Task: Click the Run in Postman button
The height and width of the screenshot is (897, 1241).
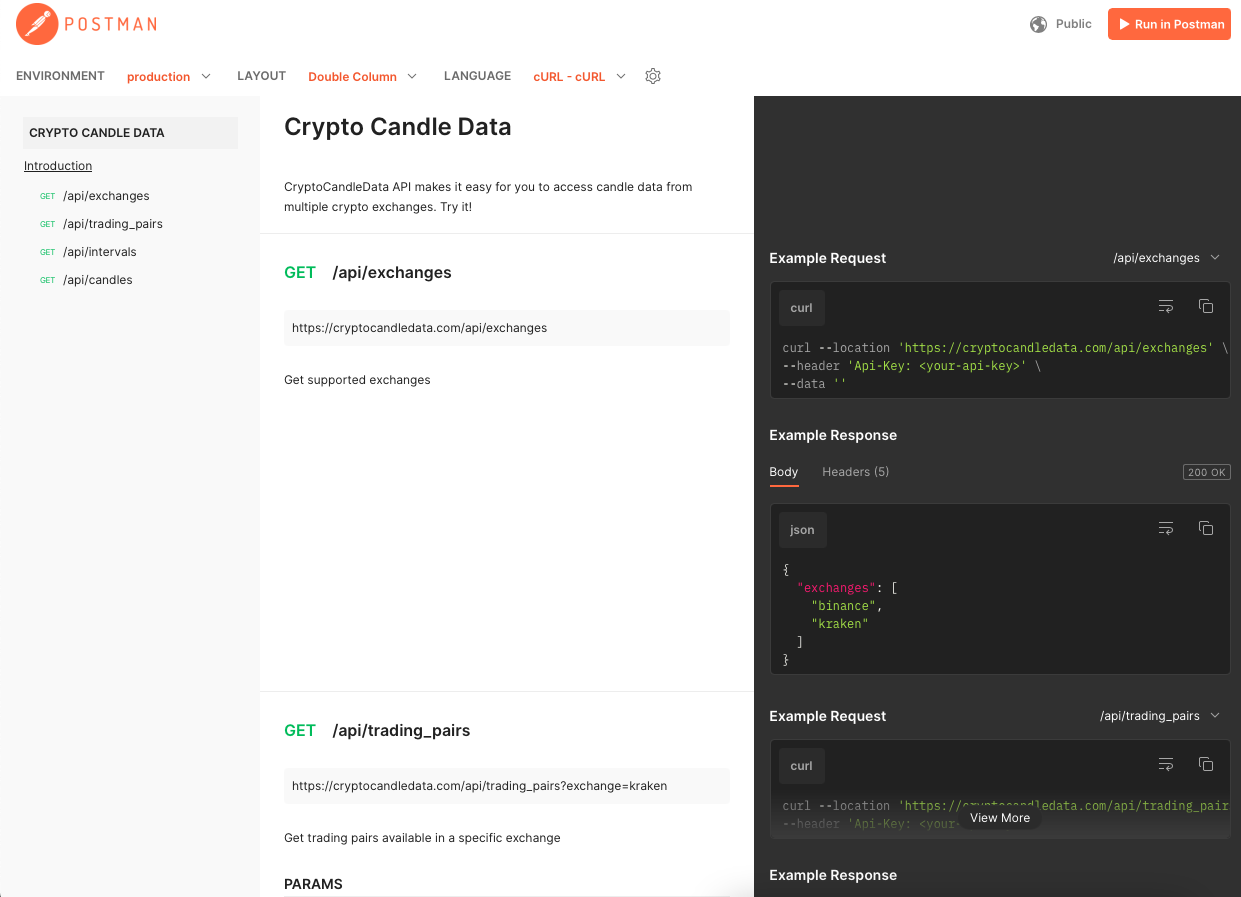Action: [x=1169, y=24]
